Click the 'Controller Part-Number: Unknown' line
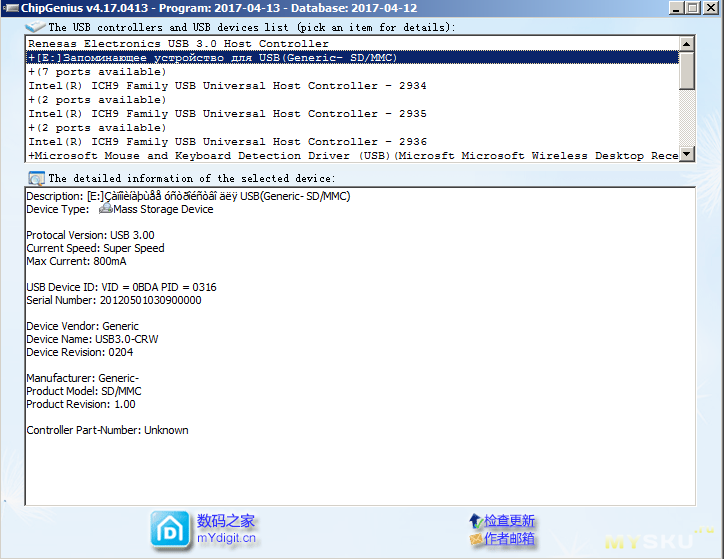This screenshot has height=559, width=724. (108, 430)
